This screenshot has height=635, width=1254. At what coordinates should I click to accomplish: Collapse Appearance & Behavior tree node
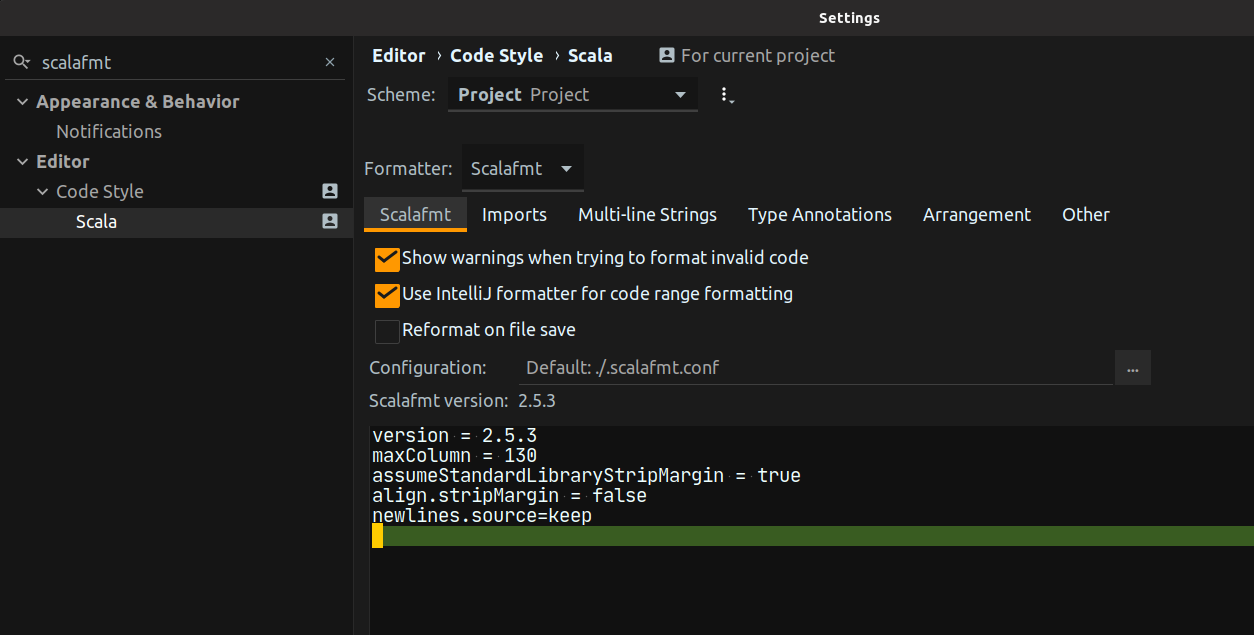pos(23,102)
